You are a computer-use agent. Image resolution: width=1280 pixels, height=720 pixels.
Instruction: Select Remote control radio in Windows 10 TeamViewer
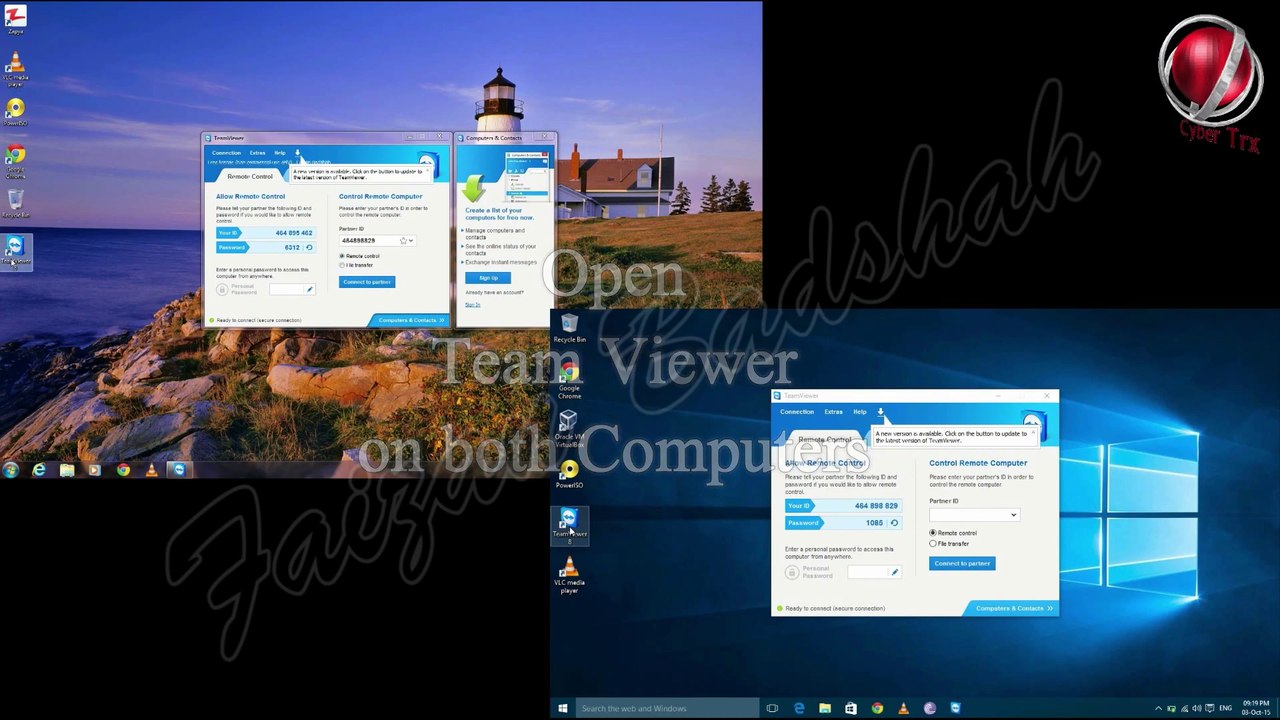933,533
